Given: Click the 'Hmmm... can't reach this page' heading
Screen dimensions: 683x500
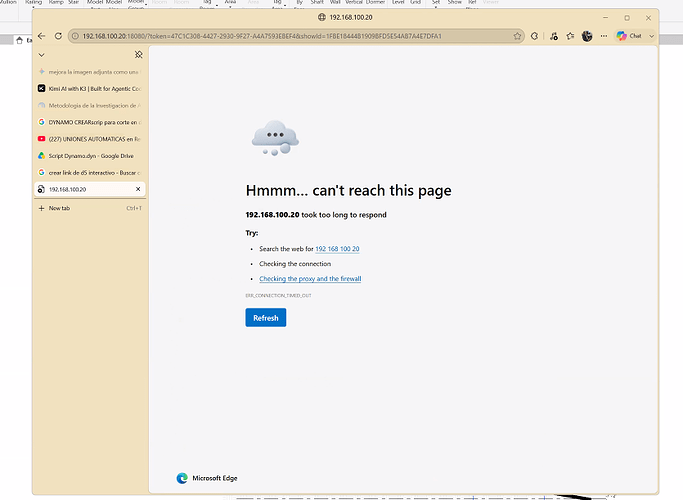Looking at the screenshot, I should (348, 191).
